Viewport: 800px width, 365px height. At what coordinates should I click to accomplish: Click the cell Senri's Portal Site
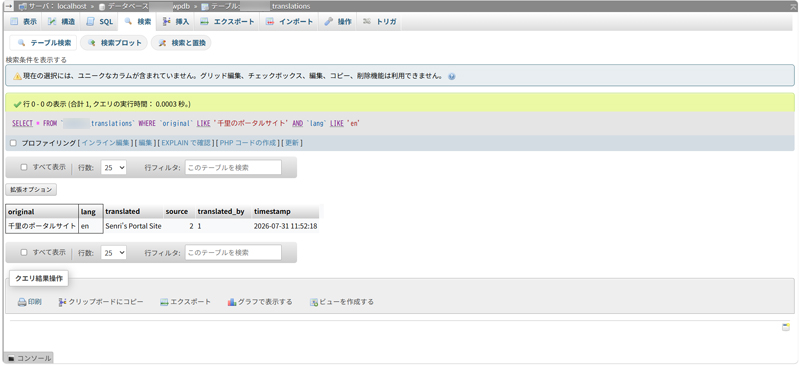click(133, 226)
